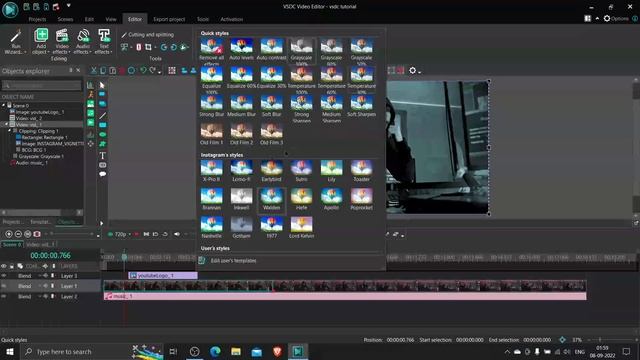Select the Cutting and splitting tool
This screenshot has width=640, height=360.
(x=148, y=35)
